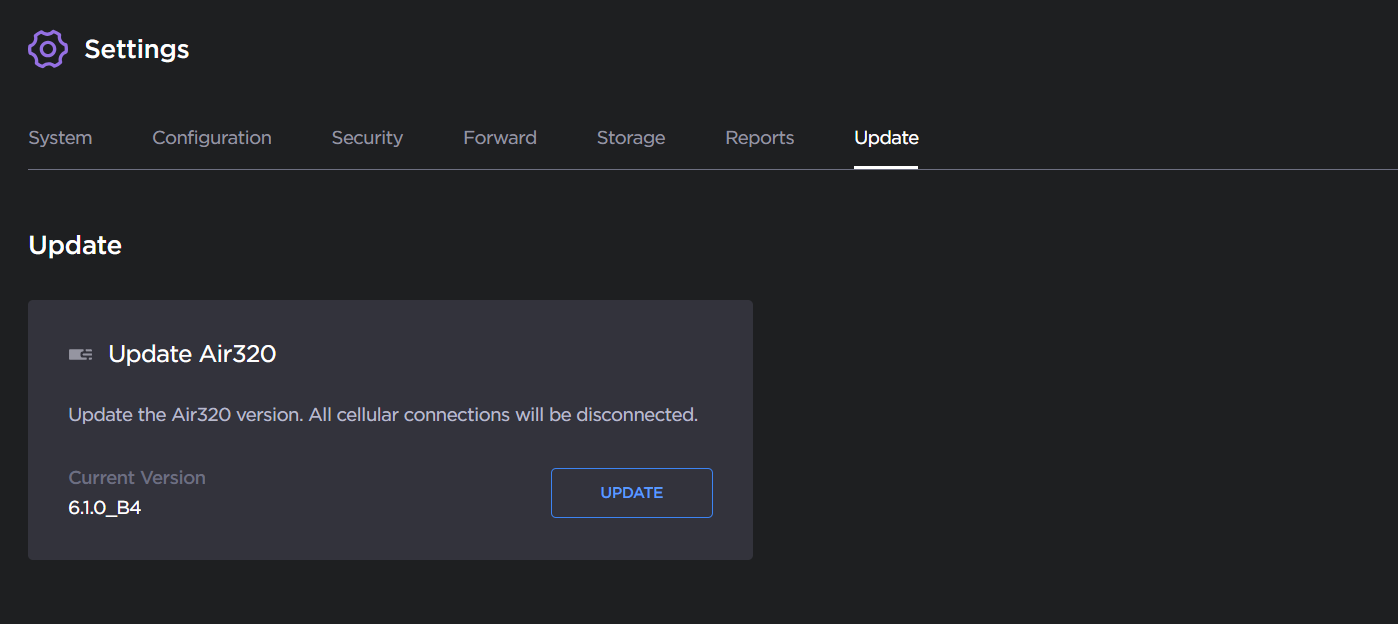This screenshot has height=624, width=1398.
Task: Click the Update Air320 card title
Action: click(192, 354)
